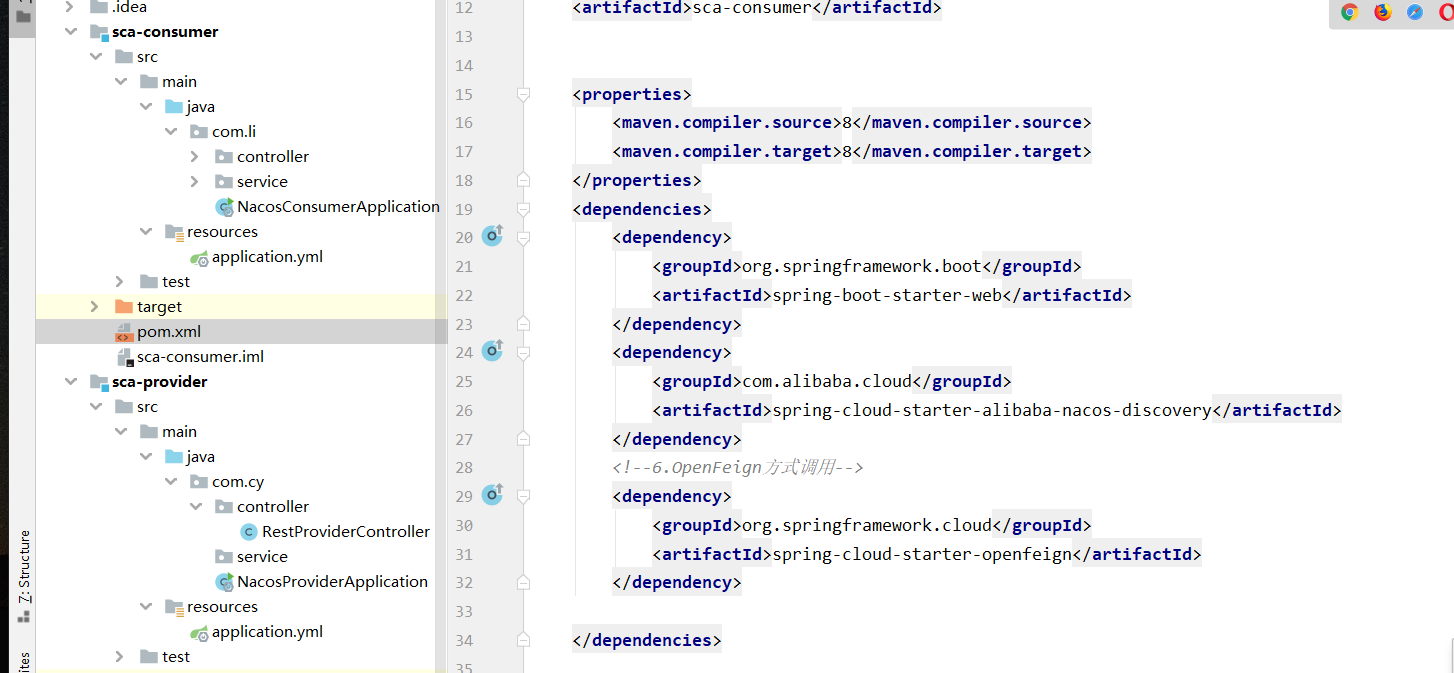
Task: Select sca-consumer.iml in project tree
Action: point(200,357)
